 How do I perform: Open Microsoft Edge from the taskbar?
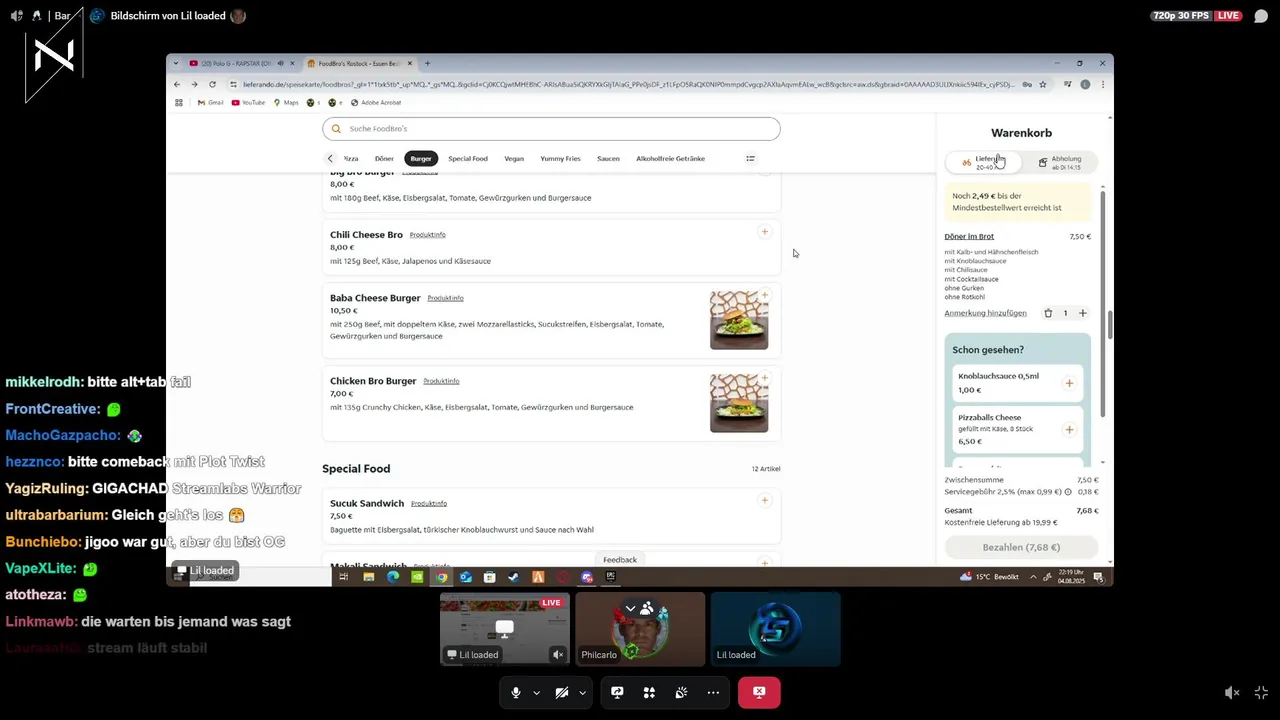click(x=393, y=577)
